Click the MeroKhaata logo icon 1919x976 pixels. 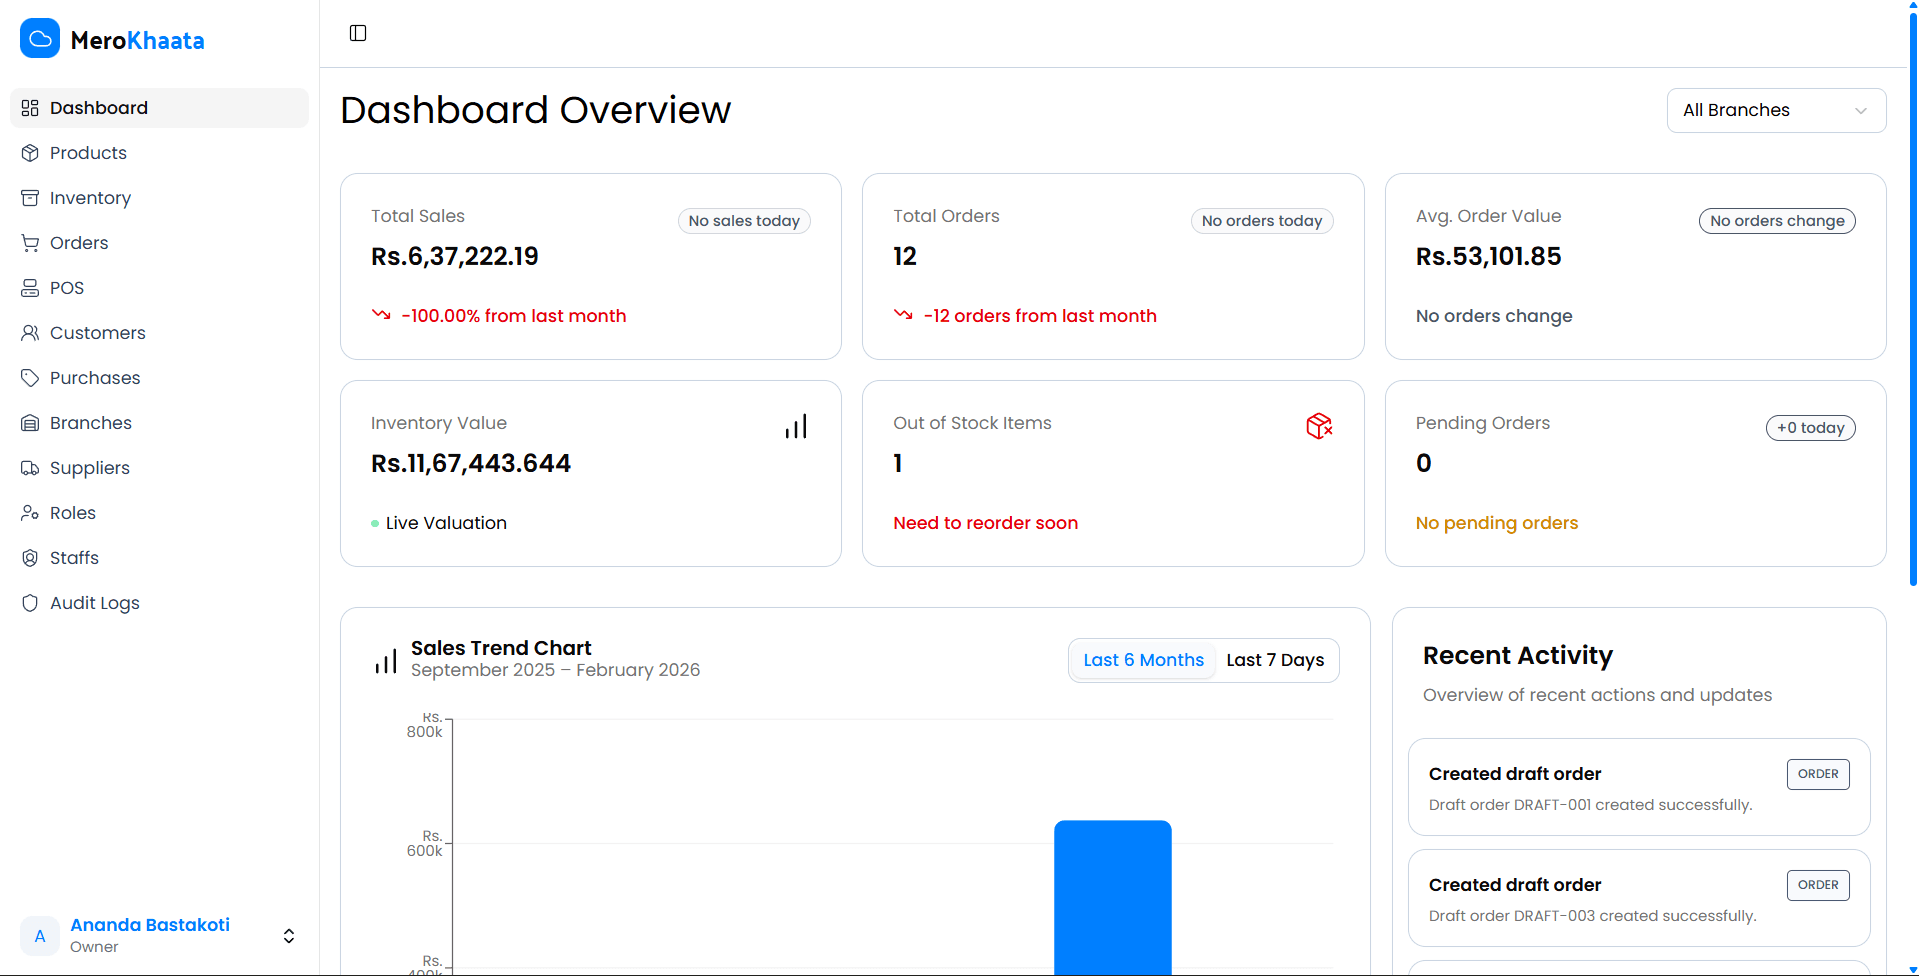click(40, 38)
